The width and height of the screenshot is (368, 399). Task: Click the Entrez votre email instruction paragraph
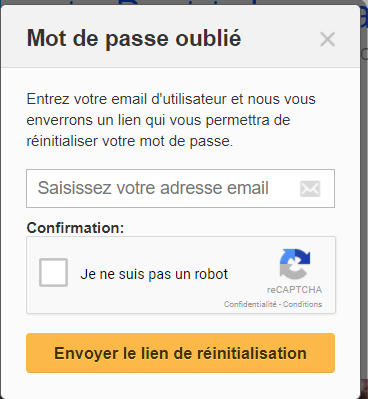pos(171,120)
